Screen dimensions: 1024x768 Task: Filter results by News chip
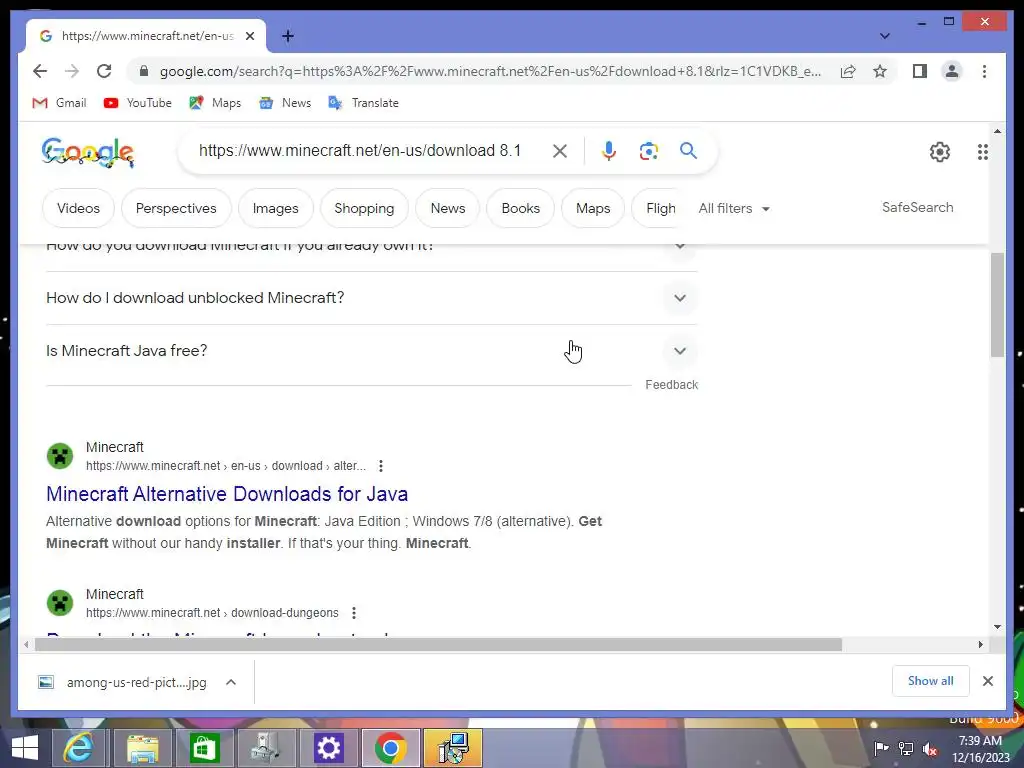click(448, 208)
